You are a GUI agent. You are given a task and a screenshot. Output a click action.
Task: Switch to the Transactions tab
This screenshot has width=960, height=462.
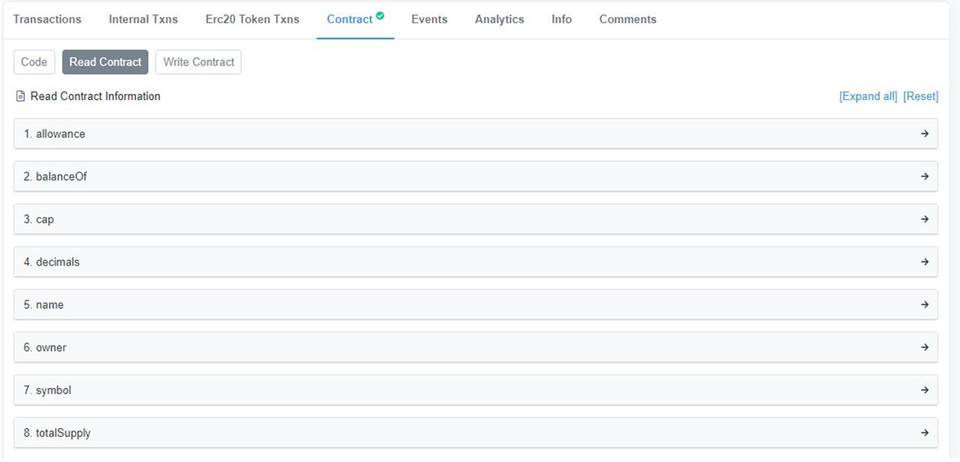[x=47, y=19]
